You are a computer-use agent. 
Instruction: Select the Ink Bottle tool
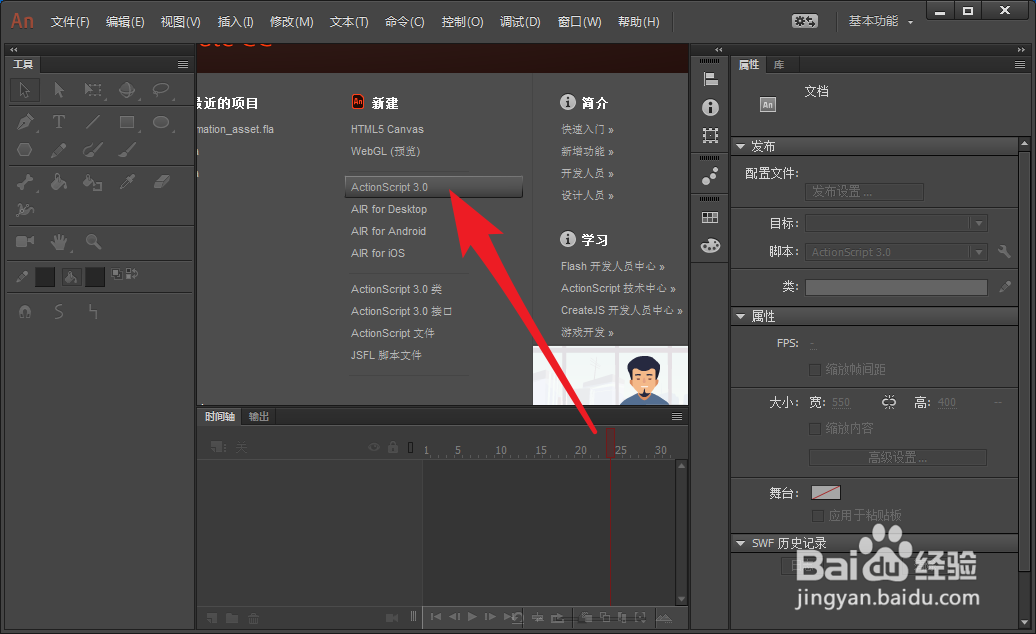[92, 182]
